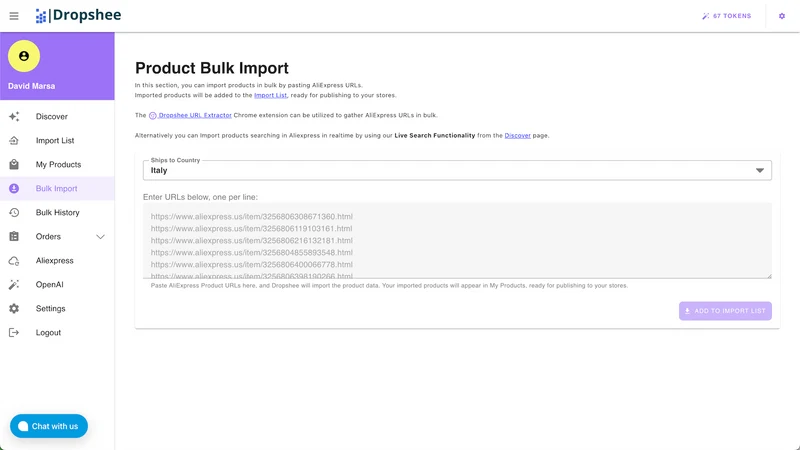Click the Logout arrow icon

pos(14,333)
